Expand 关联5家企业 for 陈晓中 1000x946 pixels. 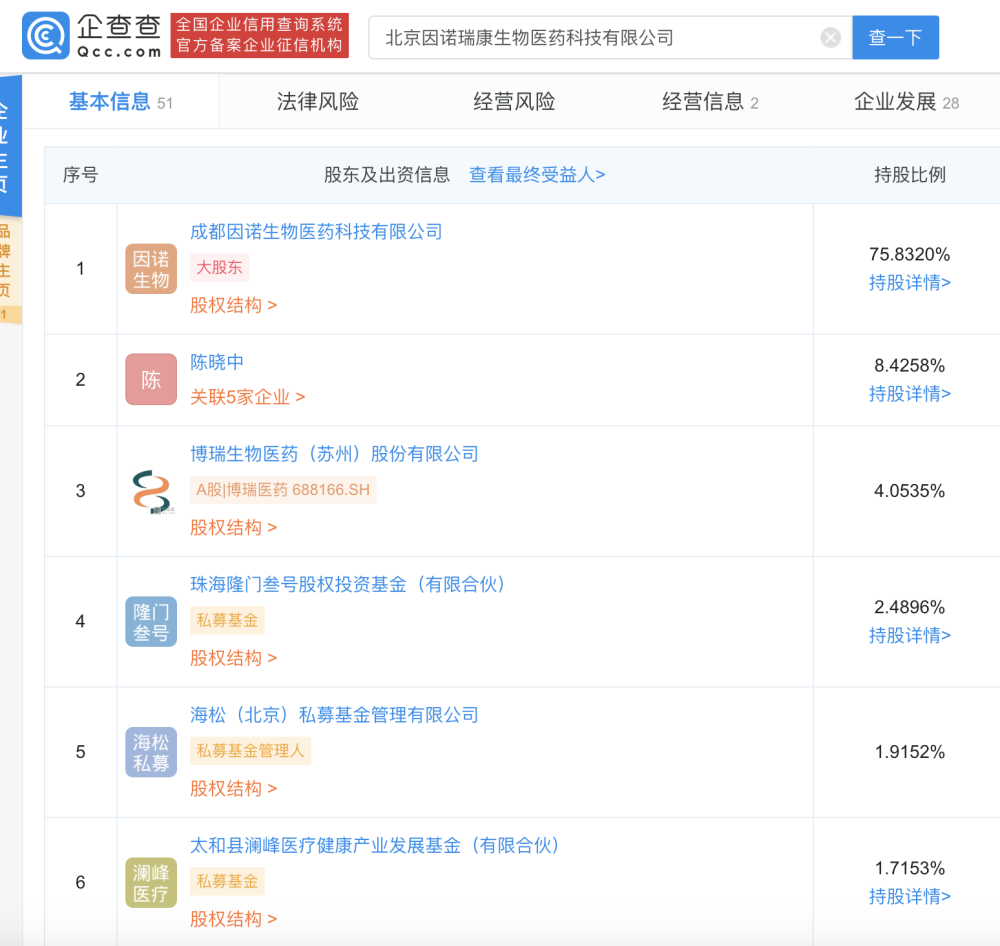pos(247,397)
